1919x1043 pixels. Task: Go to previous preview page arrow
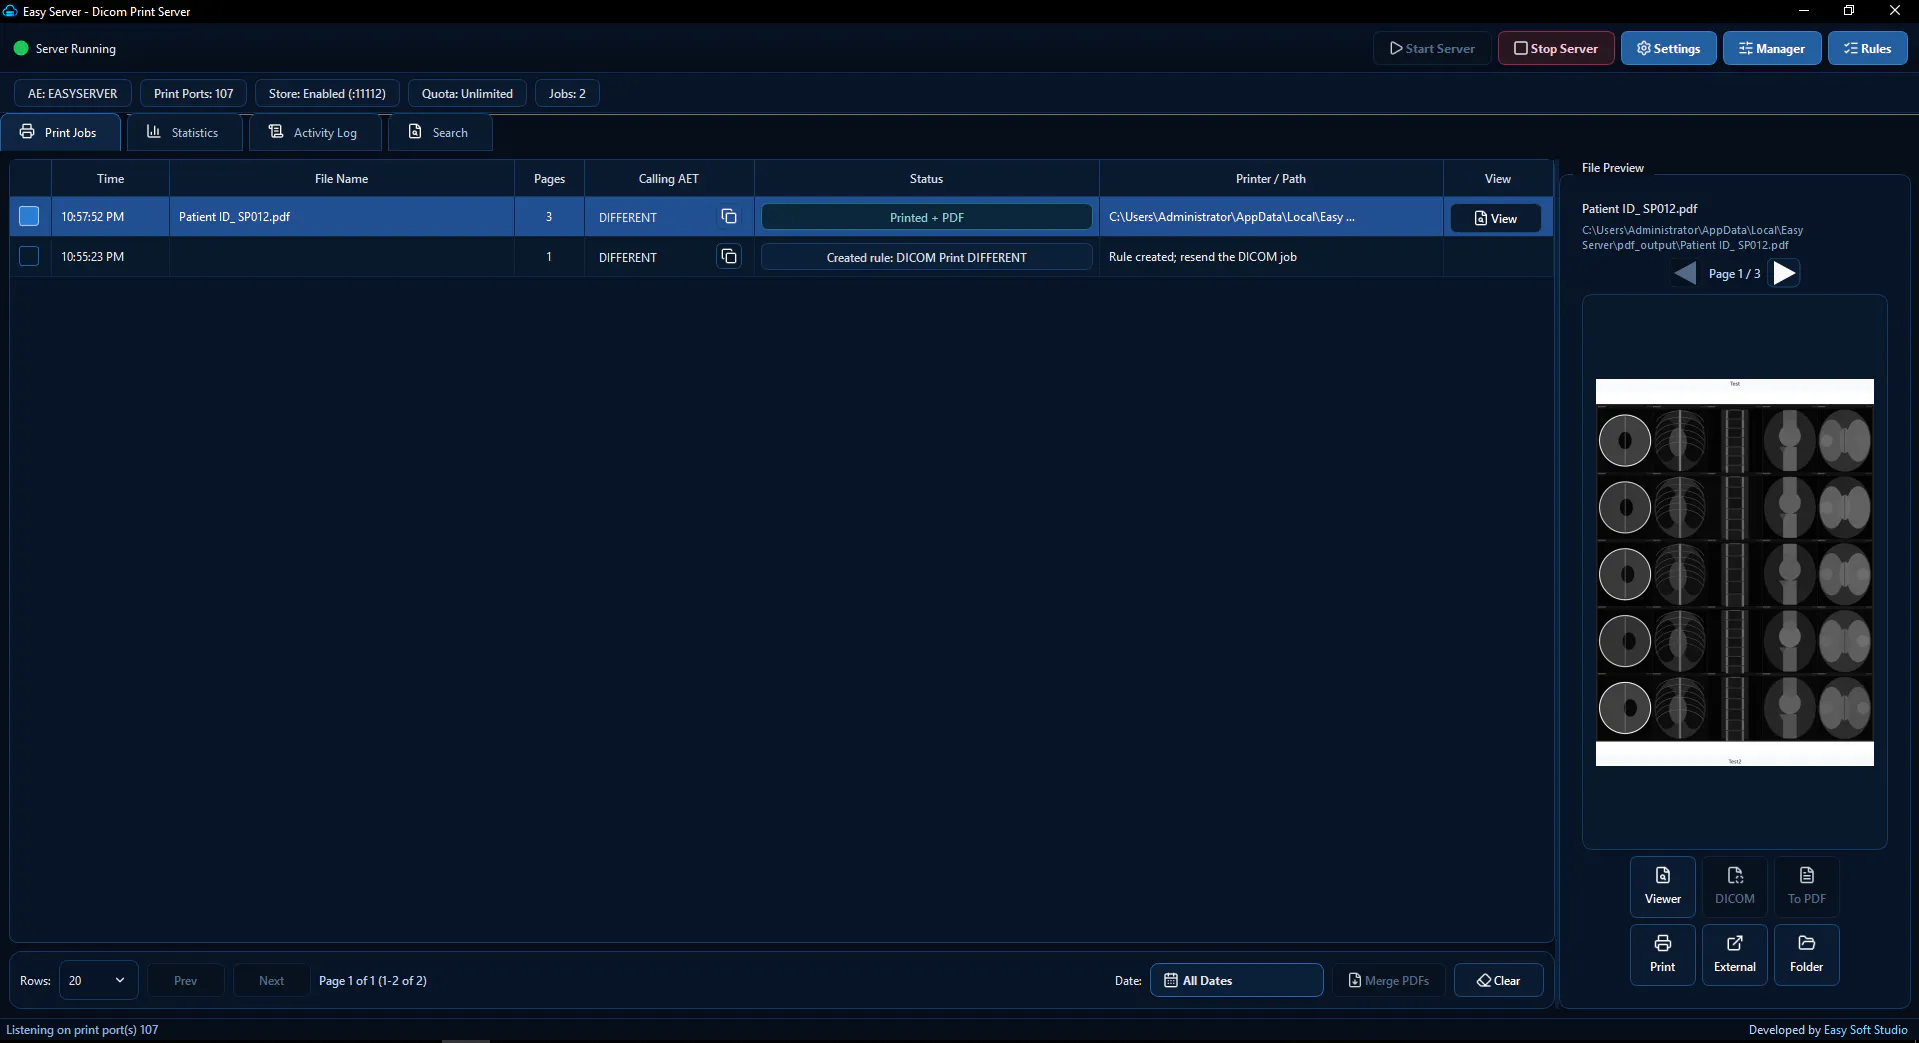(1686, 273)
